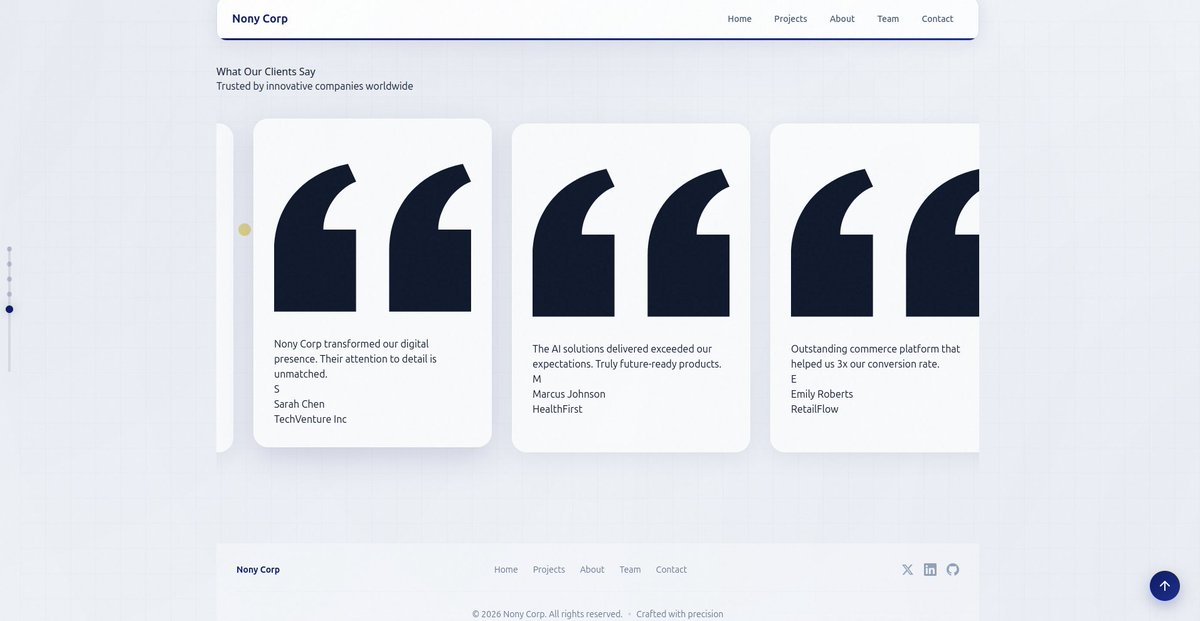Click the quote mark icon in Marcus Johnson's card
This screenshot has height=621, width=1200.
click(x=631, y=243)
